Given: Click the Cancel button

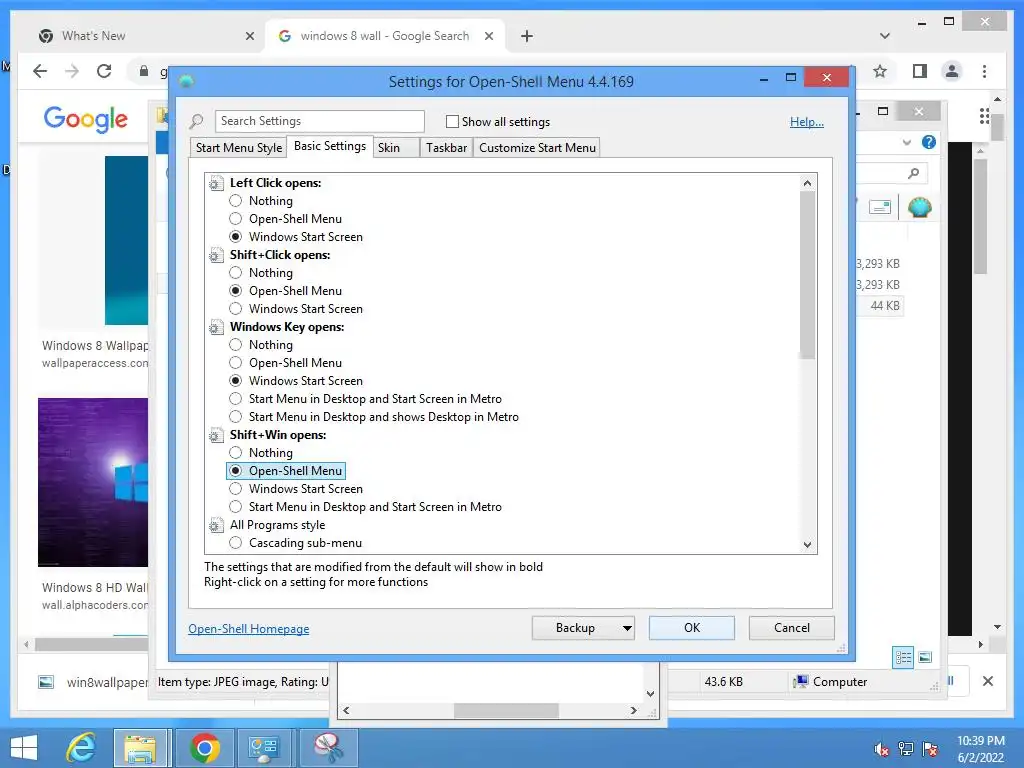Looking at the screenshot, I should [x=792, y=628].
